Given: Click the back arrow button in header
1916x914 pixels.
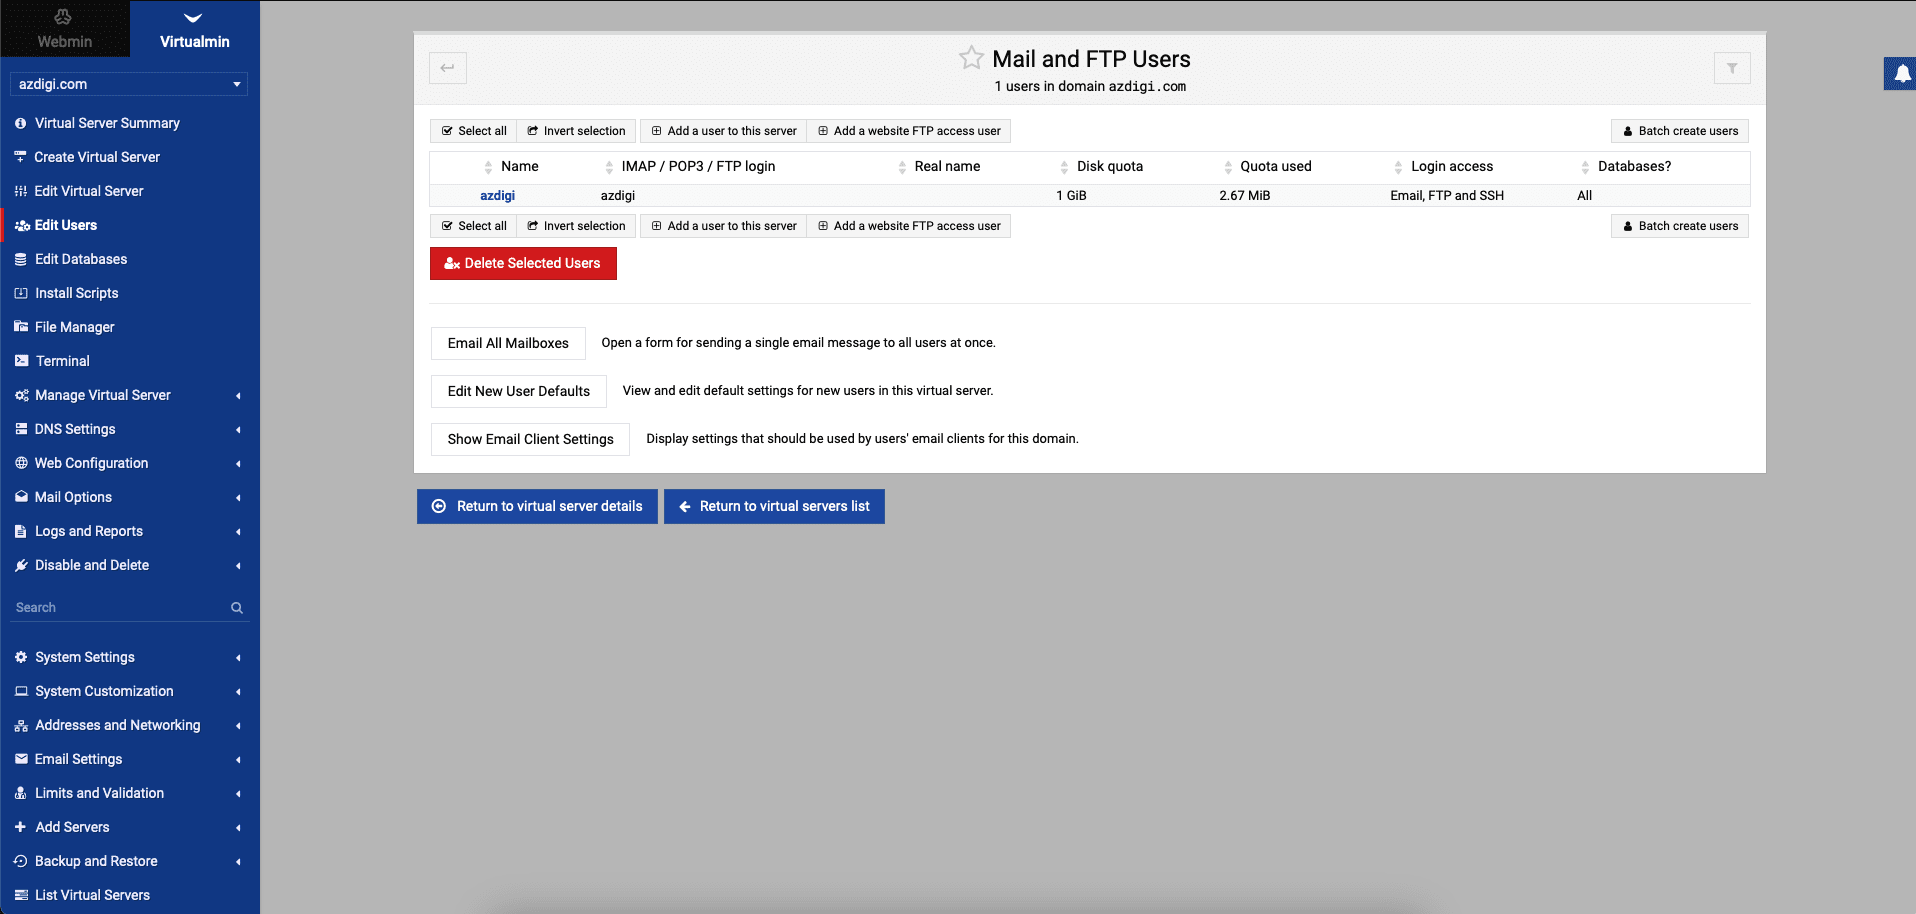Looking at the screenshot, I should pos(448,68).
